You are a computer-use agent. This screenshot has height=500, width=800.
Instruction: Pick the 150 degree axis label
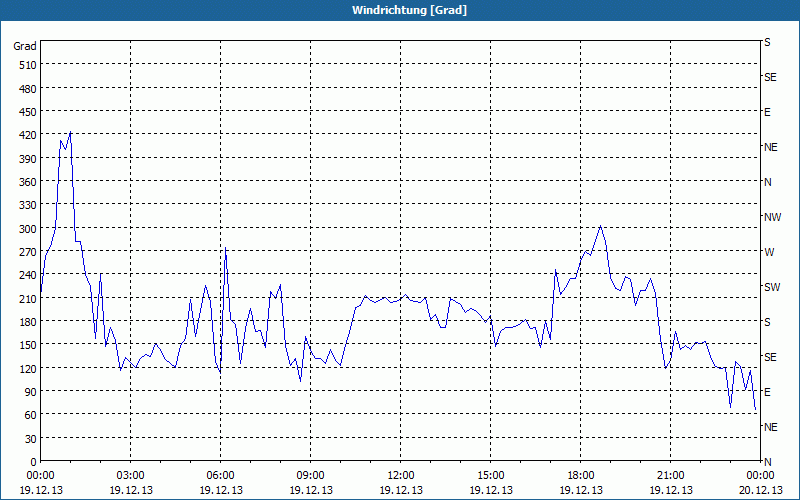click(x=28, y=345)
